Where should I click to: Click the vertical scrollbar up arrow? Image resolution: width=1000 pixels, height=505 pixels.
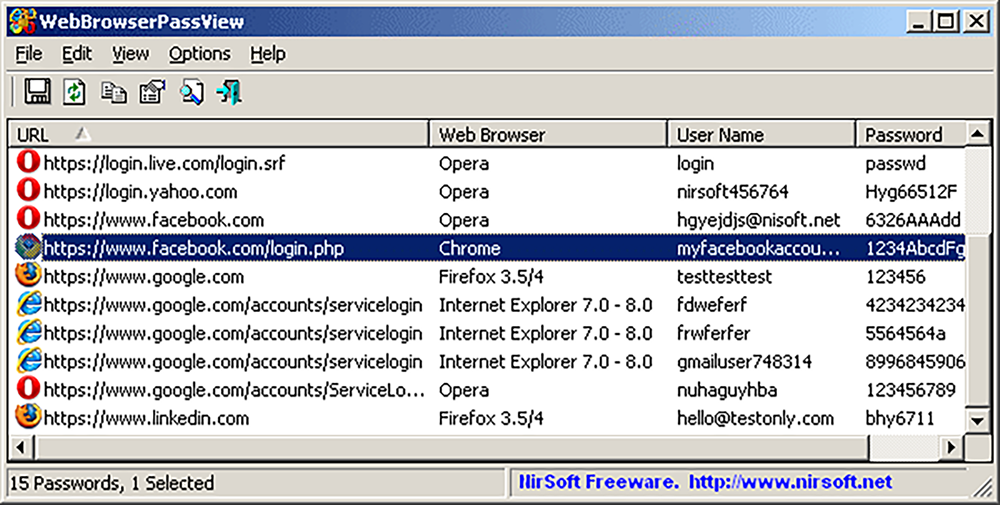pos(978,134)
